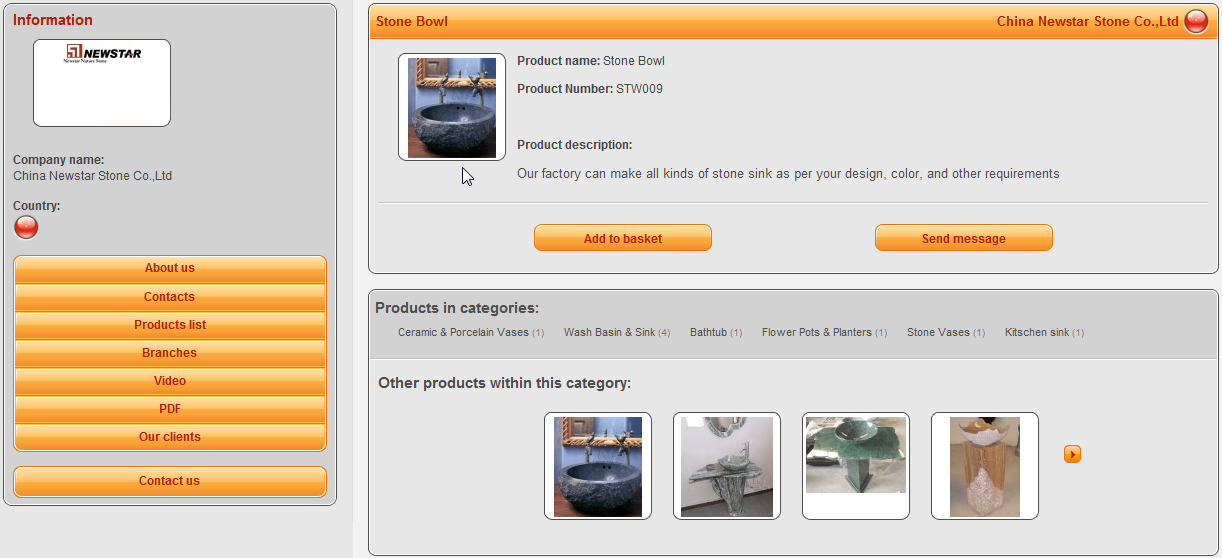This screenshot has width=1222, height=558.
Task: Go to the Contacts menu item
Action: click(170, 297)
